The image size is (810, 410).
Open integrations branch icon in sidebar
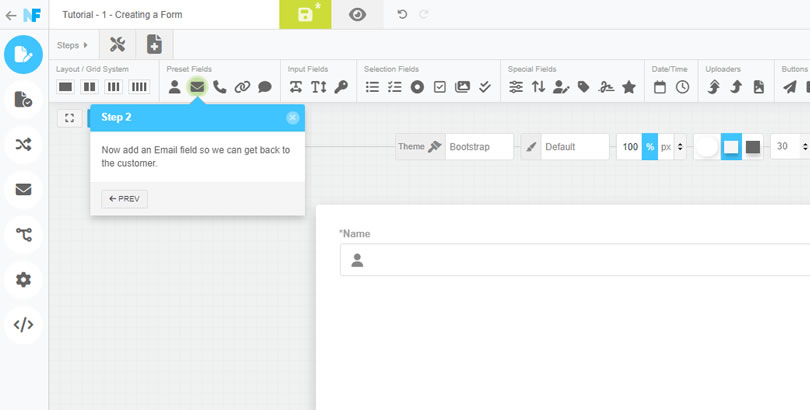pyautogui.click(x=23, y=235)
